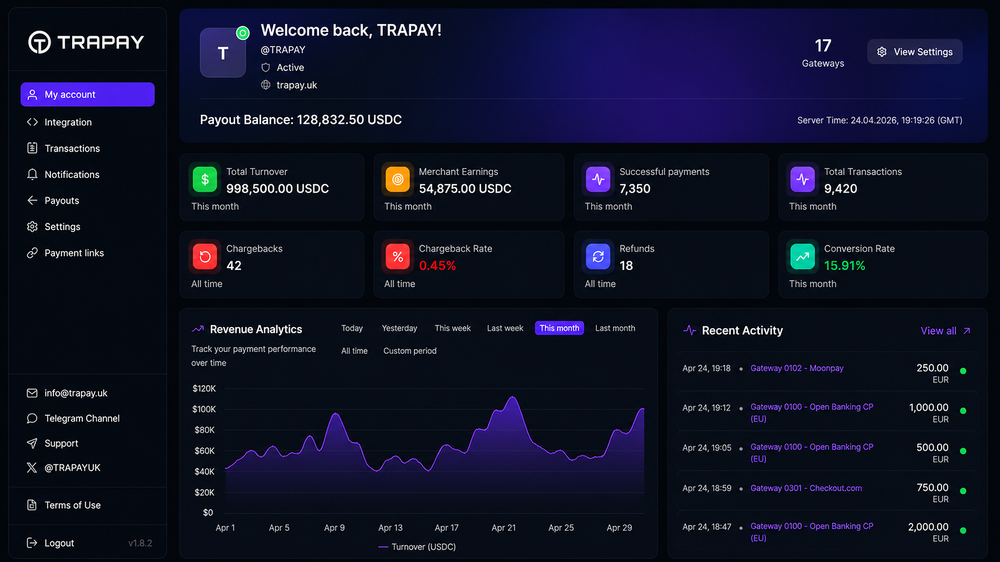Open Support link in sidebar
Viewport: 1000px width, 562px height.
(x=61, y=443)
